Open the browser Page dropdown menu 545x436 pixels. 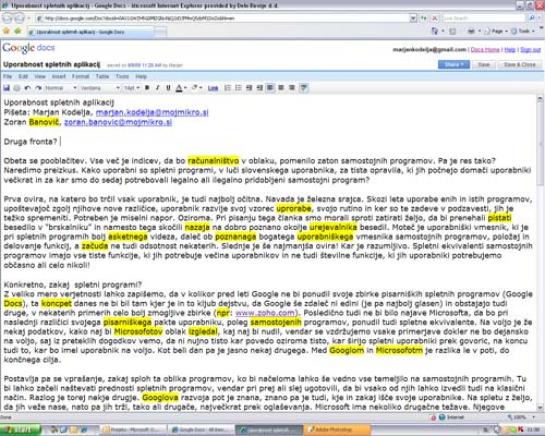[x=495, y=31]
